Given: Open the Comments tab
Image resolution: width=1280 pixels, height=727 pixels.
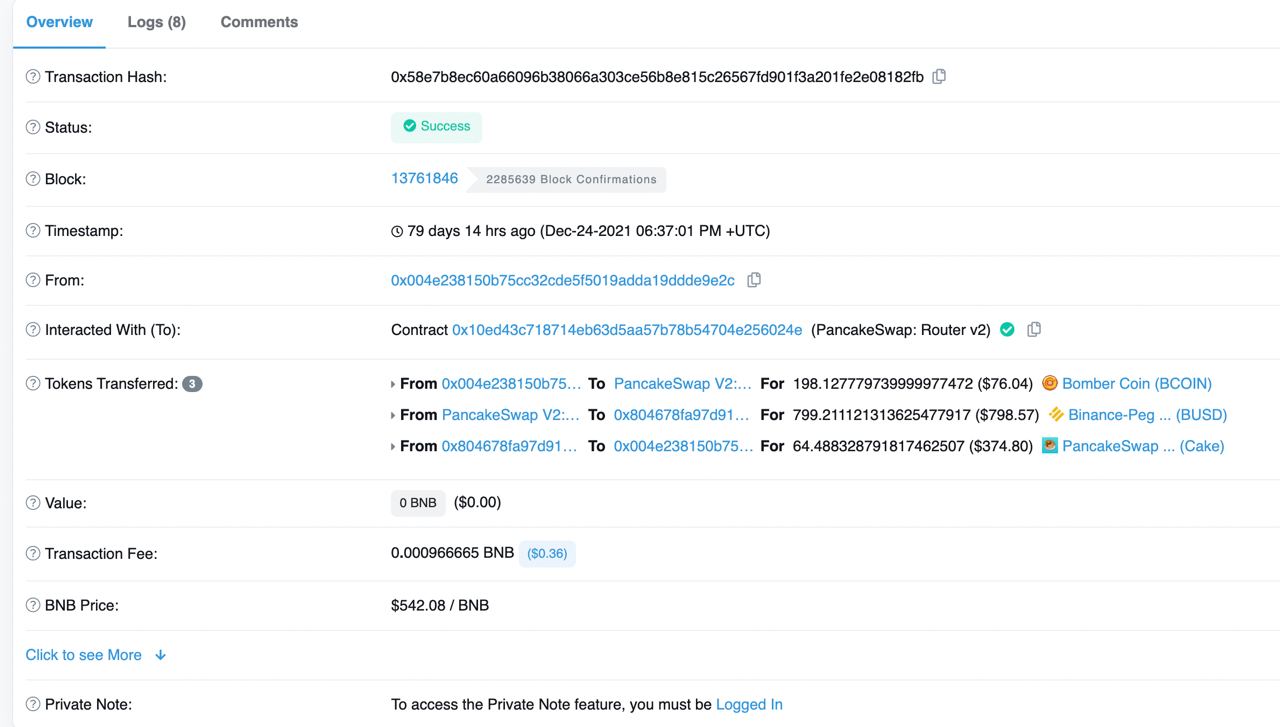Looking at the screenshot, I should pos(259,22).
